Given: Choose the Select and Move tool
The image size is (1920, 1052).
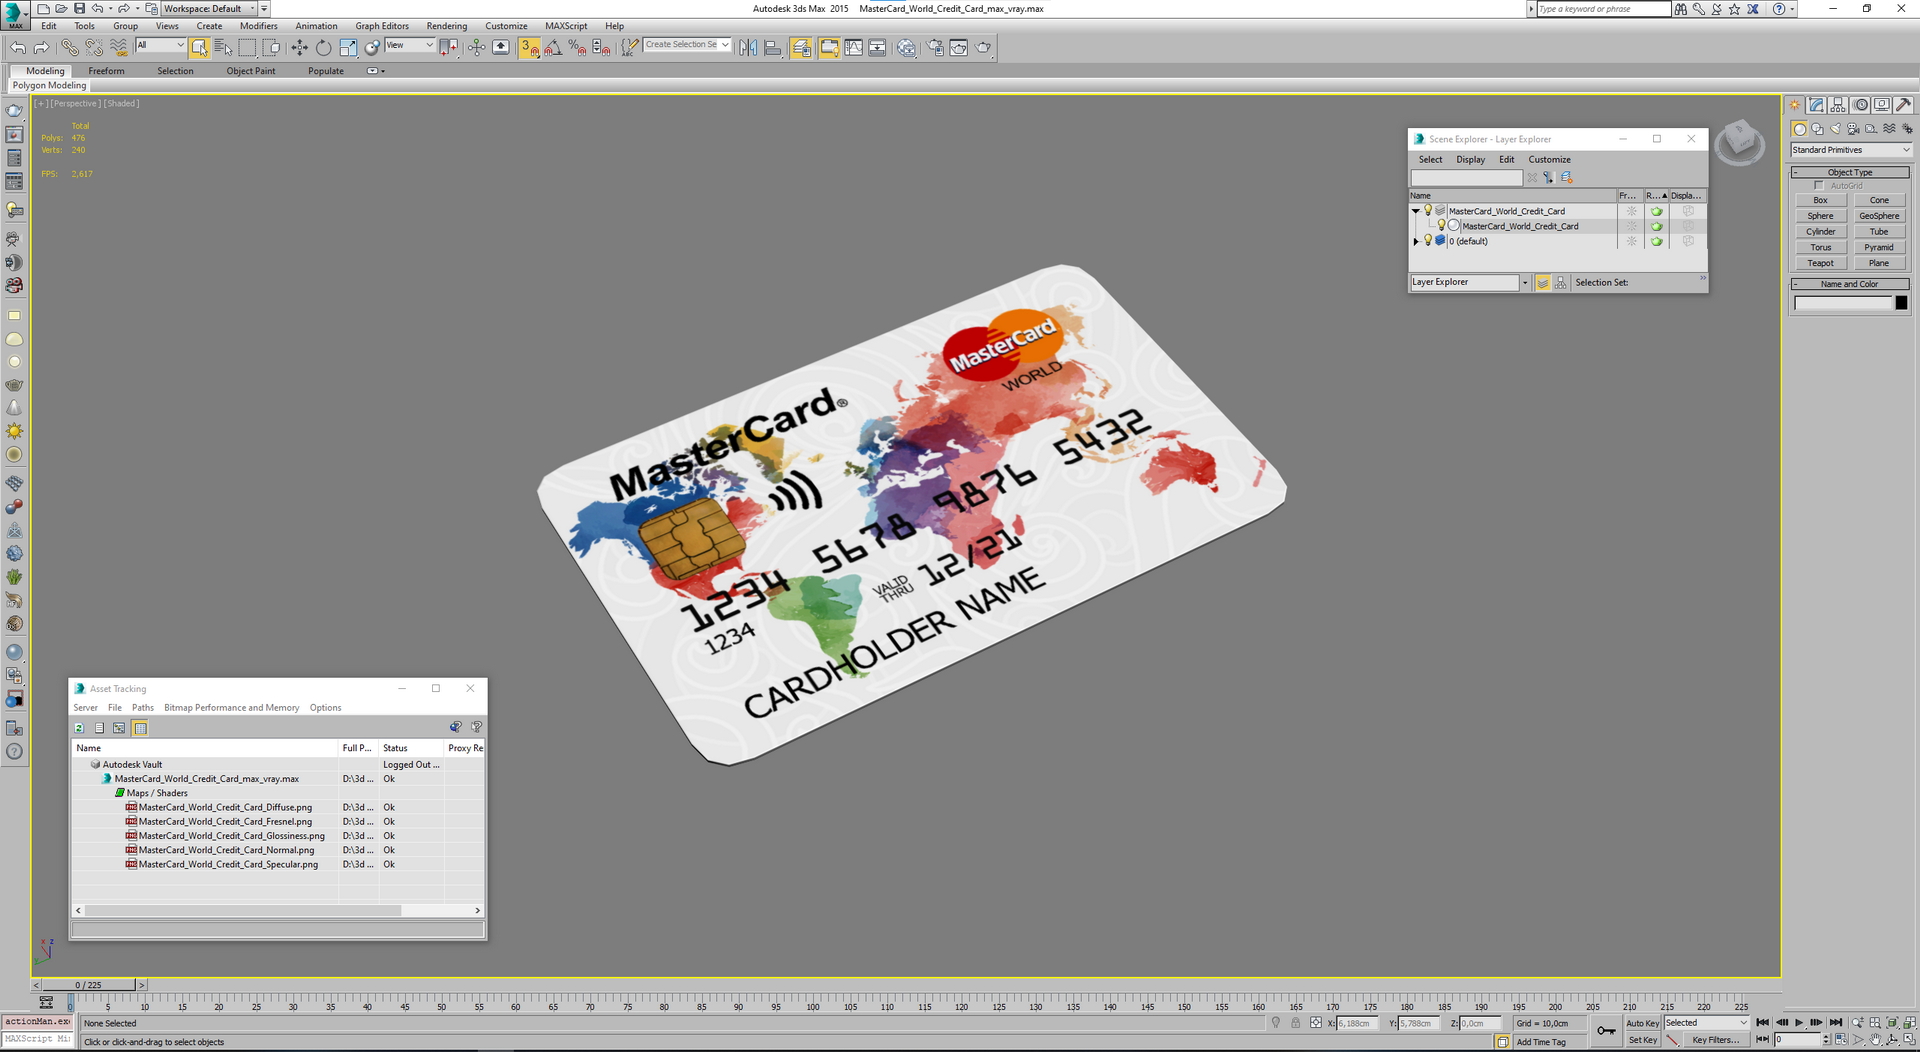Looking at the screenshot, I should click(299, 47).
